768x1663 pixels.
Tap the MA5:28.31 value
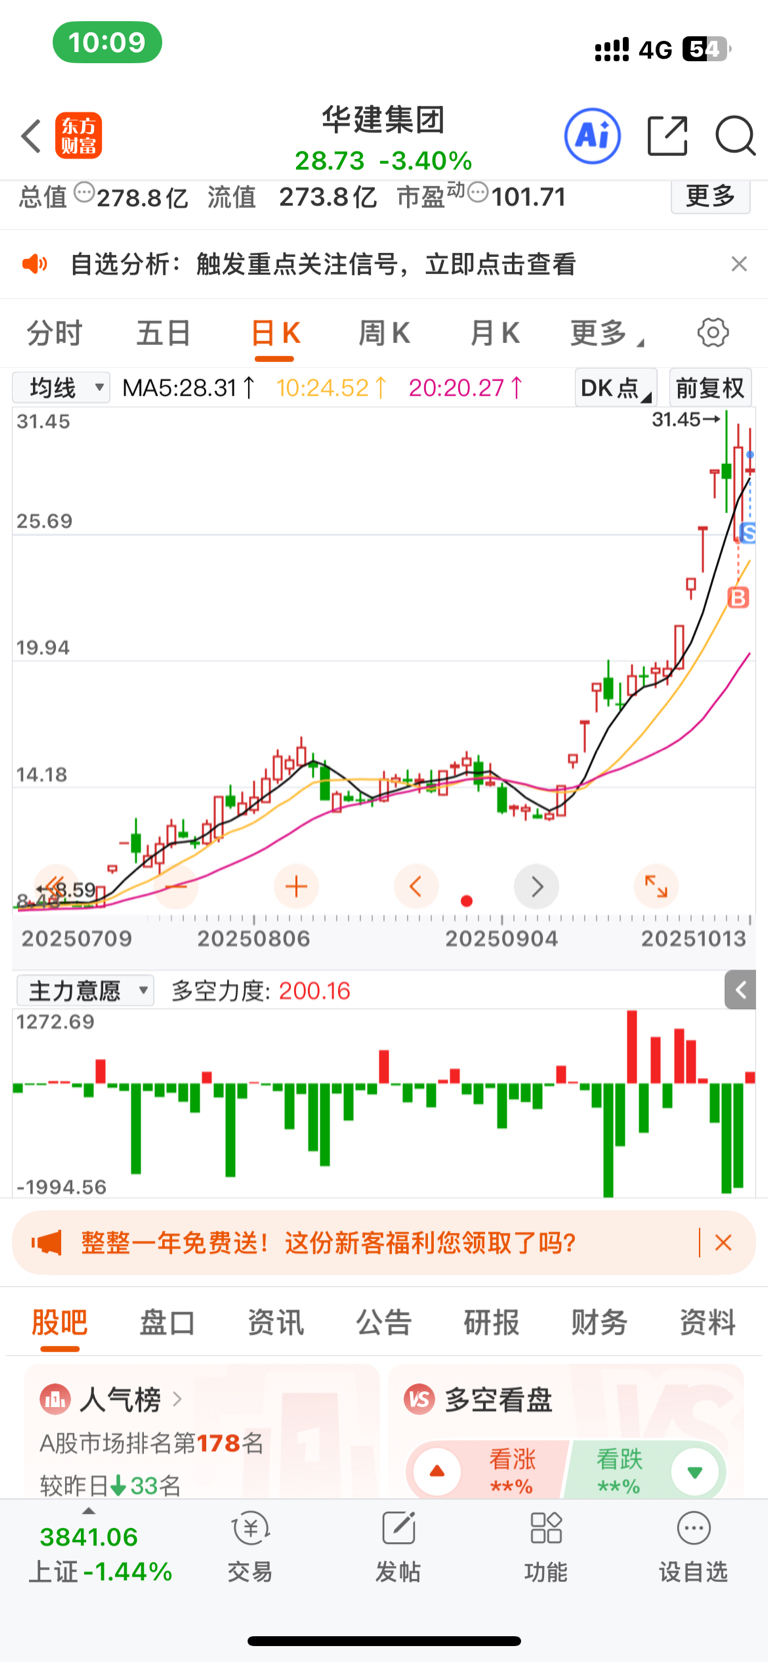[x=188, y=387]
